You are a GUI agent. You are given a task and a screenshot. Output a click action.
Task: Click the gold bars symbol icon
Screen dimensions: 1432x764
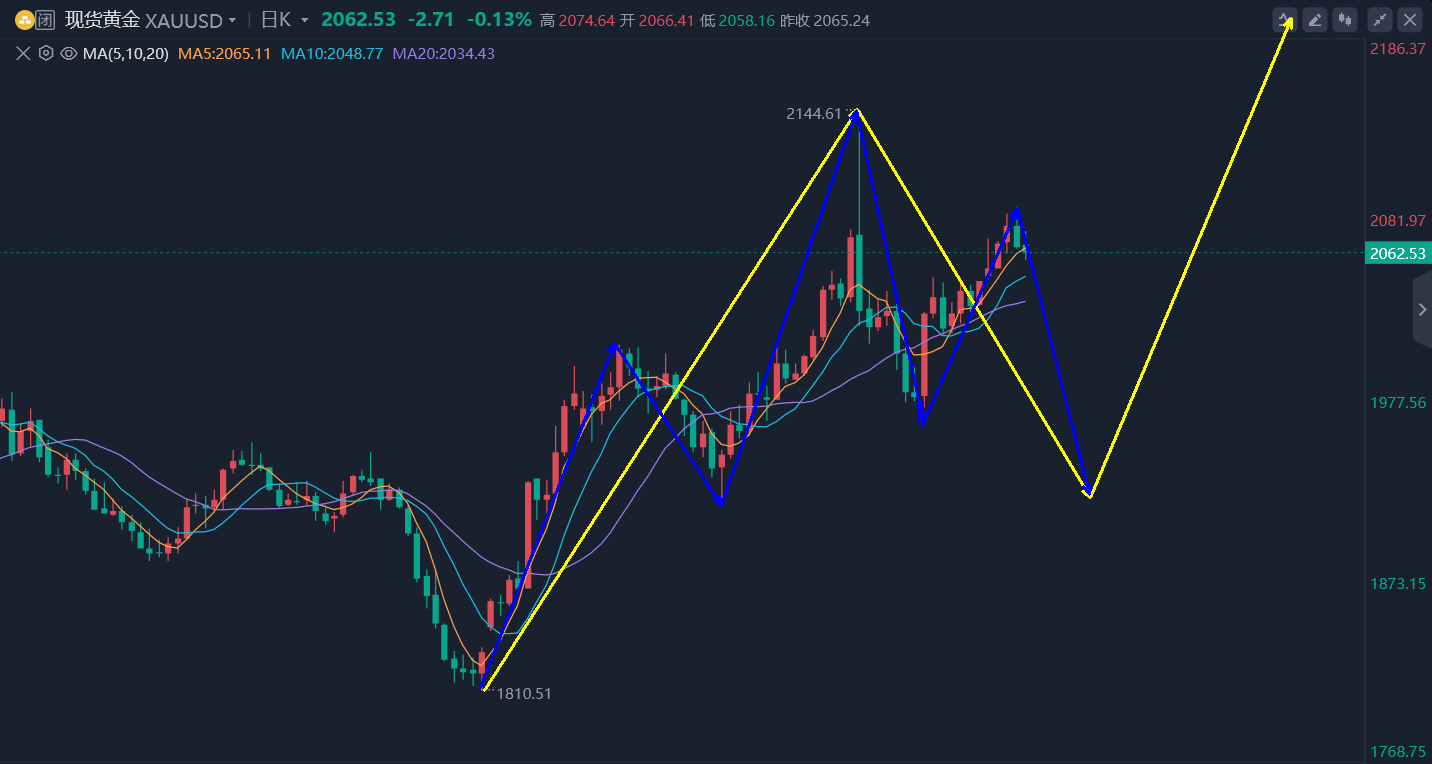click(x=24, y=20)
